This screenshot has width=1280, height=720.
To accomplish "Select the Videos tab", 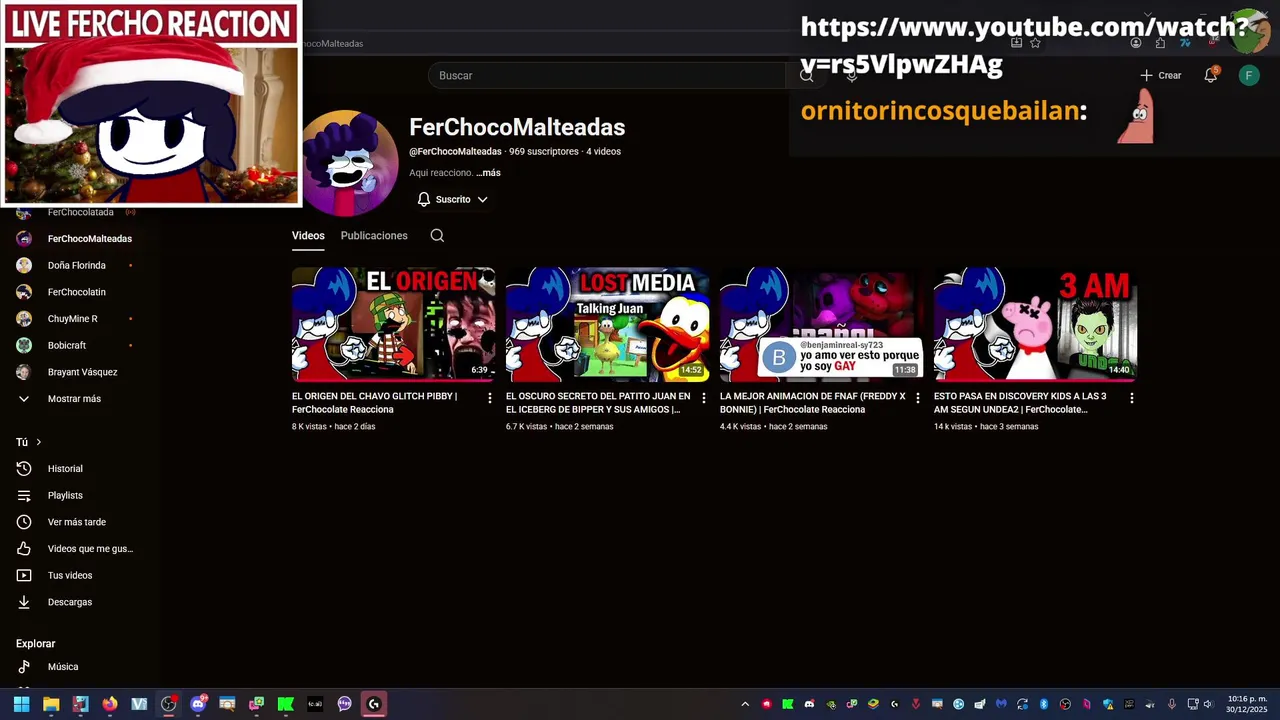I will [308, 236].
